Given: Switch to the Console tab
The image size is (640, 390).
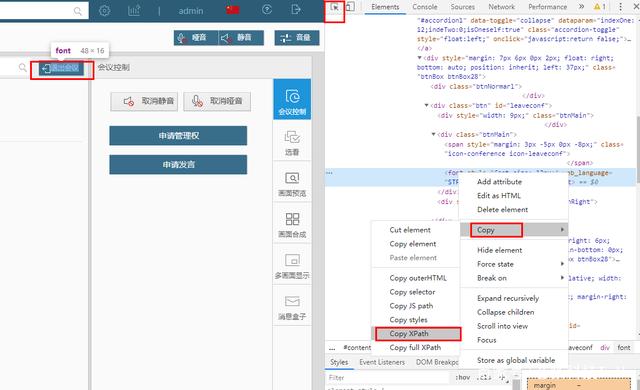Looking at the screenshot, I should (x=424, y=7).
